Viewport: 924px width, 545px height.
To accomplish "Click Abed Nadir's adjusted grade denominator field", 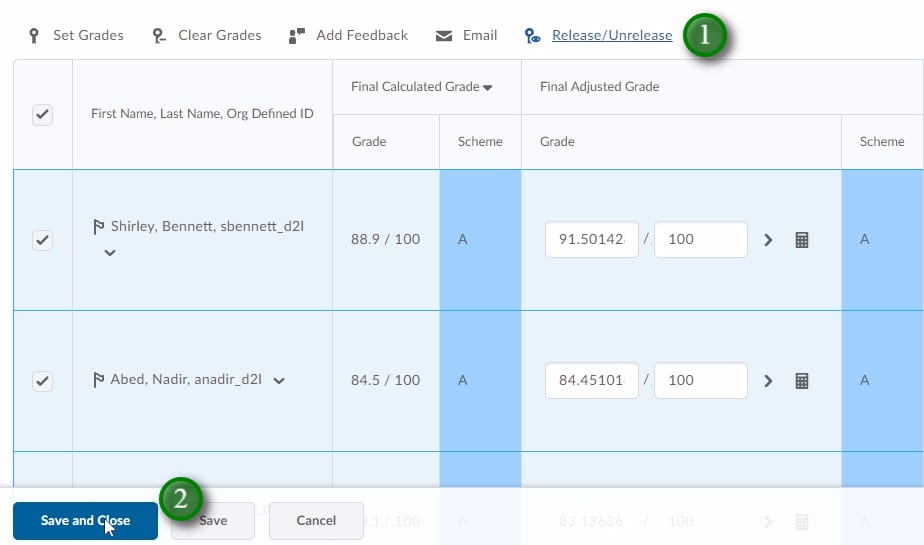I will pyautogui.click(x=700, y=381).
